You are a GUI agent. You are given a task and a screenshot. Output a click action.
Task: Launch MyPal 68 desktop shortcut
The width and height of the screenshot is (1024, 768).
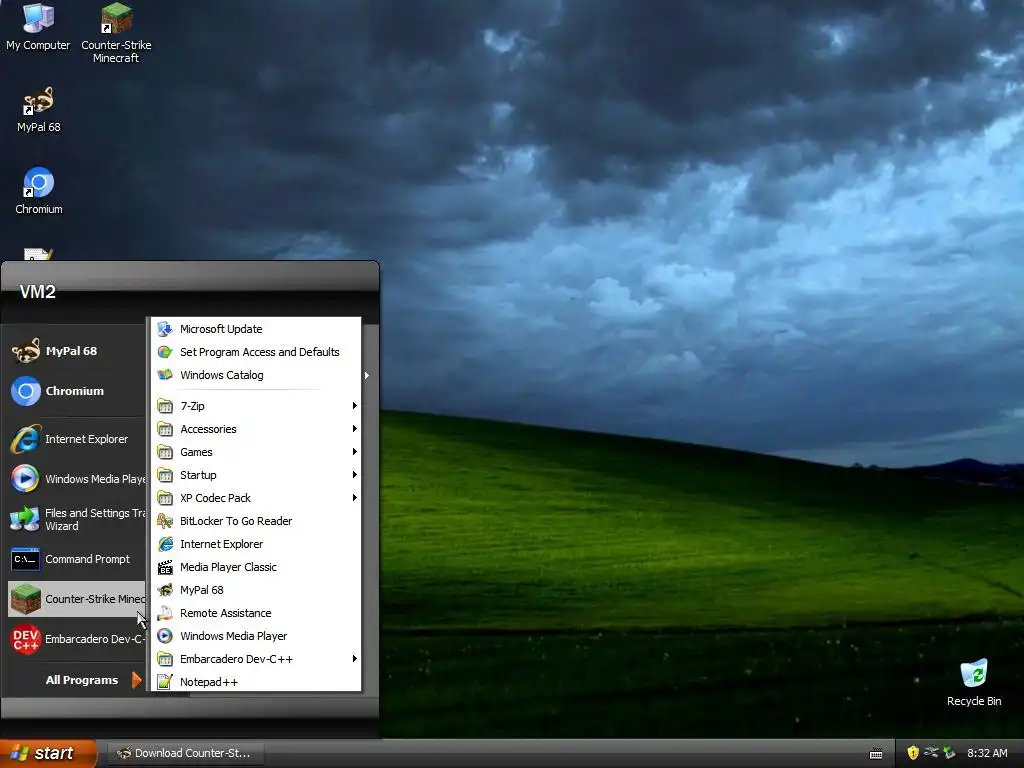39,109
